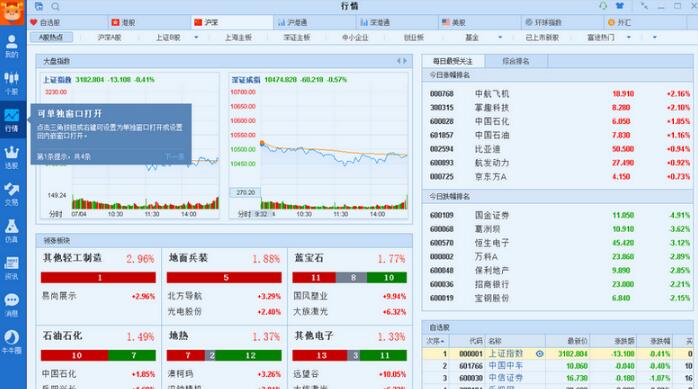
Task: Open 资讯 news icon in sidebar
Action: [x=12, y=268]
